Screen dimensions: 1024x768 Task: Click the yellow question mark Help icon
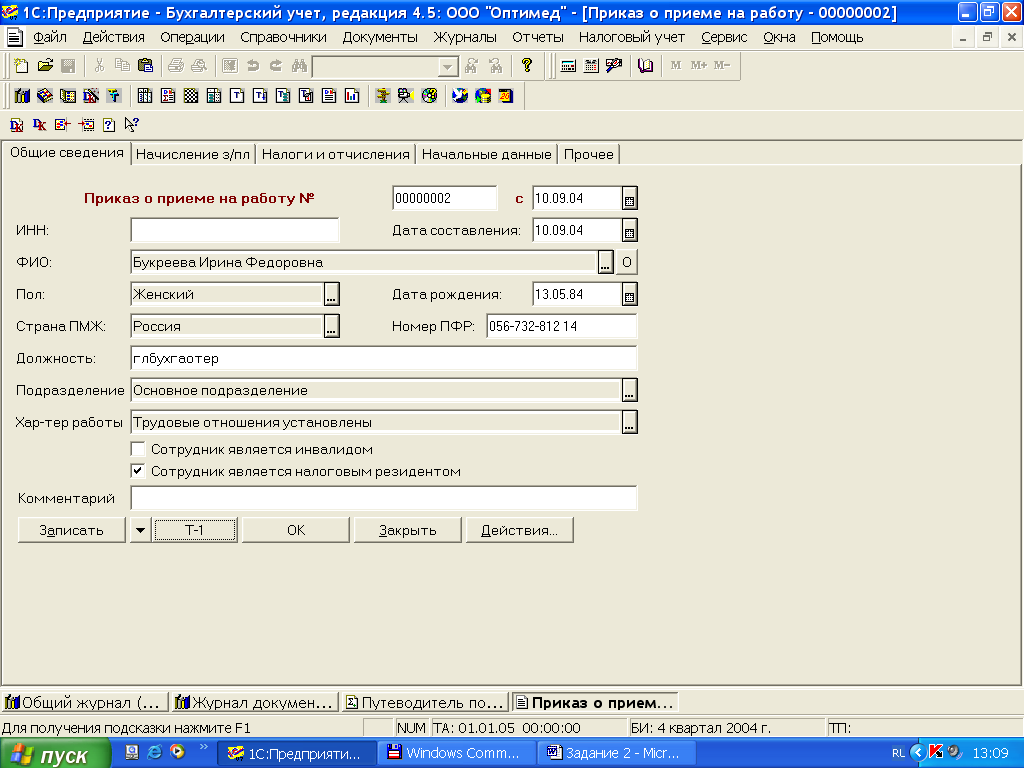(x=526, y=65)
